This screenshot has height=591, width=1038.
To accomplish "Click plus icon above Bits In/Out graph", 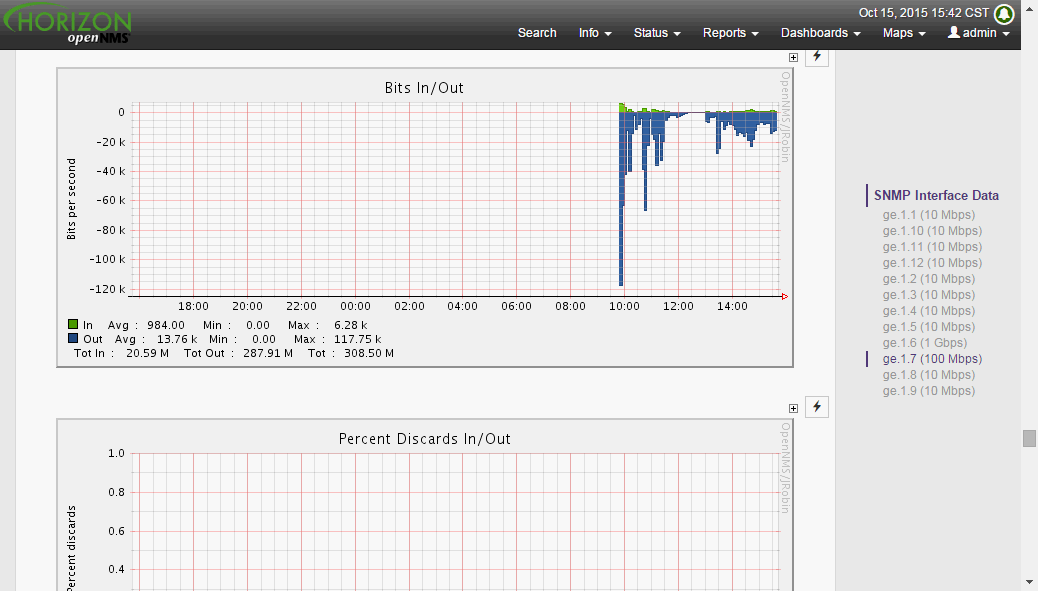I will click(x=793, y=57).
